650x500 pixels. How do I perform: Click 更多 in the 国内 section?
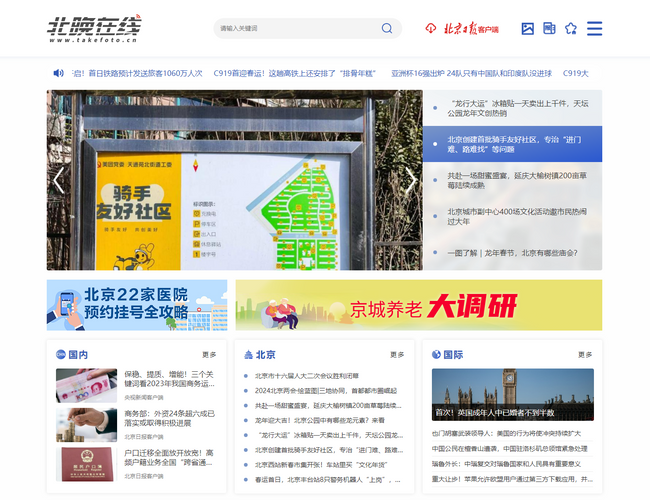point(209,355)
